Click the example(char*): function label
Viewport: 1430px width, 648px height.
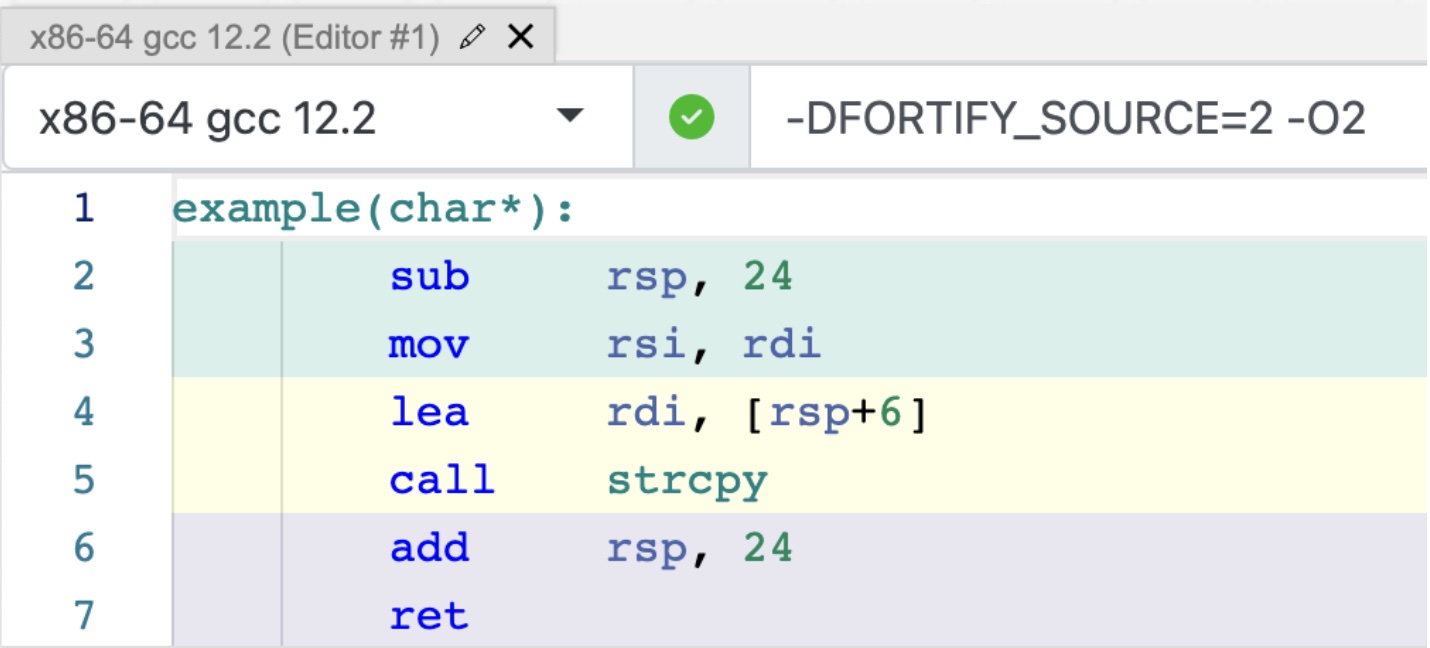click(x=373, y=209)
